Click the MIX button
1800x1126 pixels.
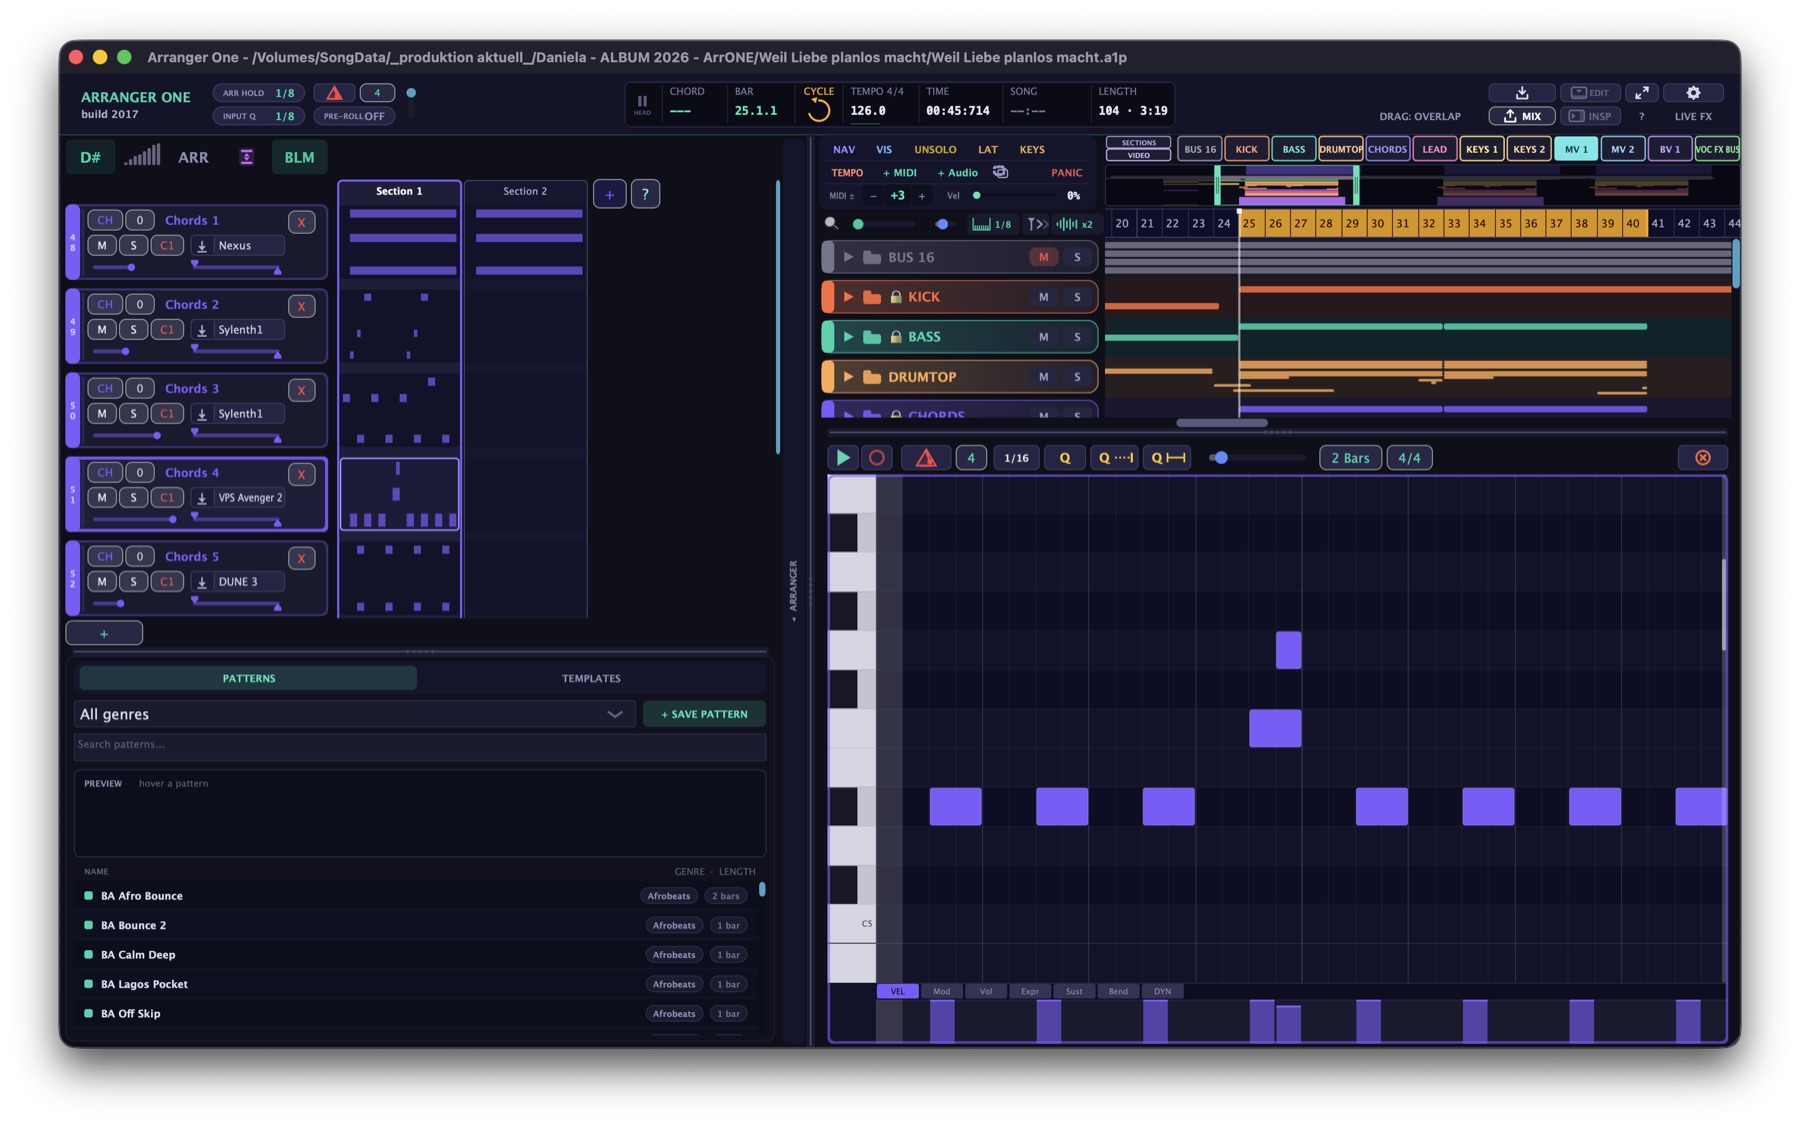pyautogui.click(x=1522, y=116)
